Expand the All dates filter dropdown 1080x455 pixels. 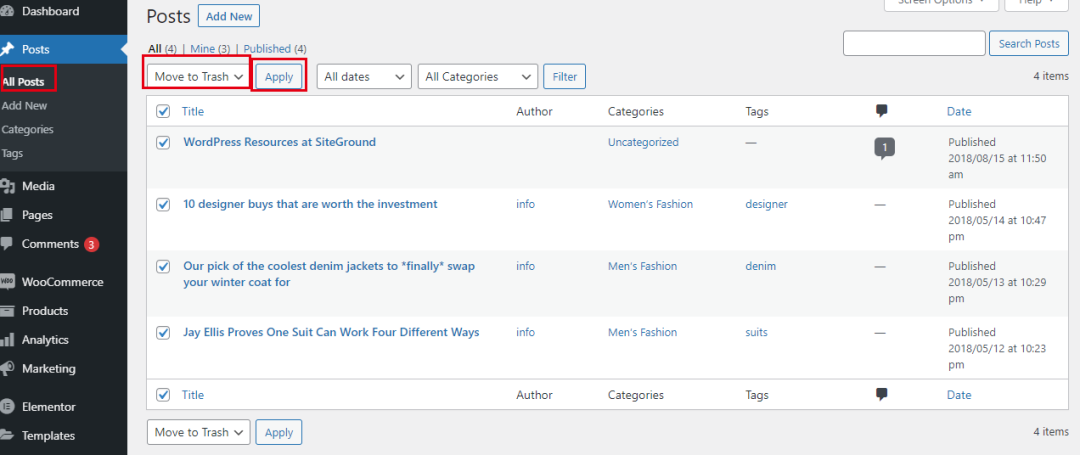point(364,76)
